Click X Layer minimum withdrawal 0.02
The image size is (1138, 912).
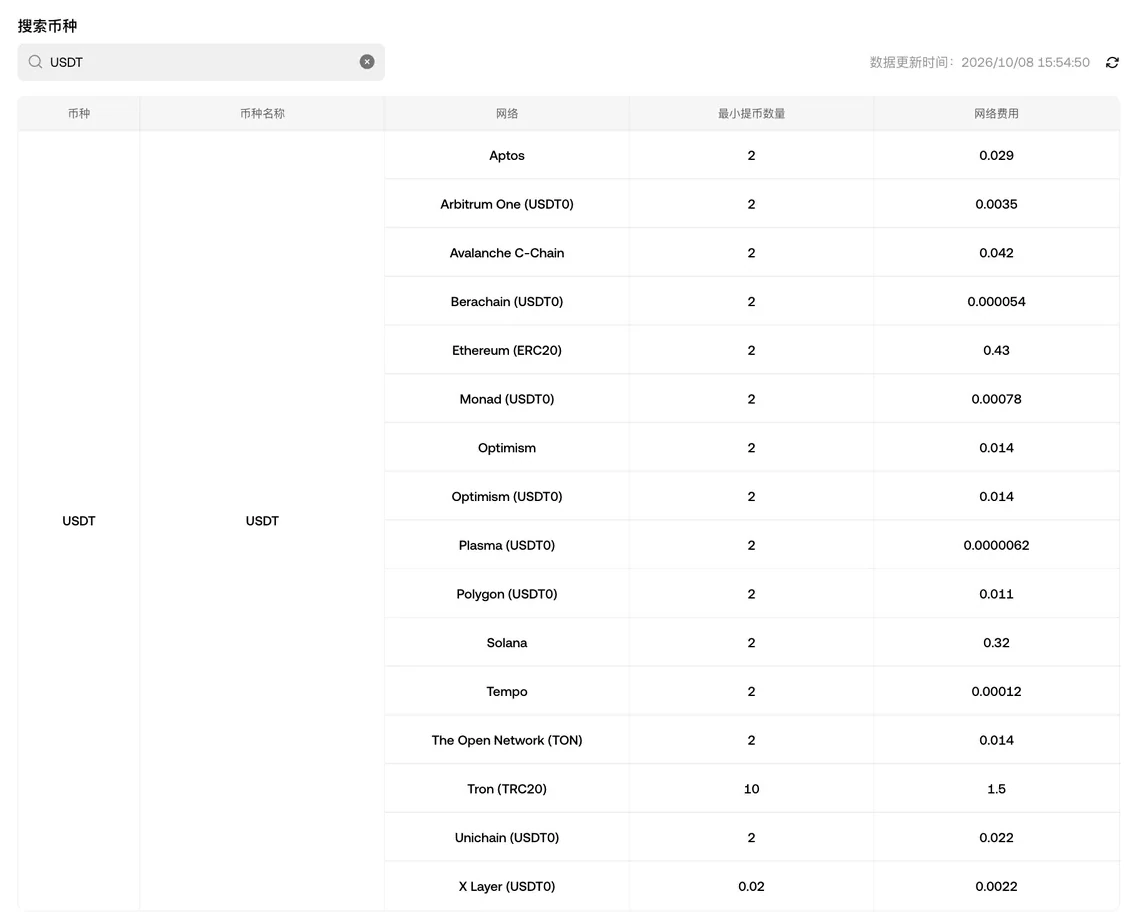[x=751, y=886]
